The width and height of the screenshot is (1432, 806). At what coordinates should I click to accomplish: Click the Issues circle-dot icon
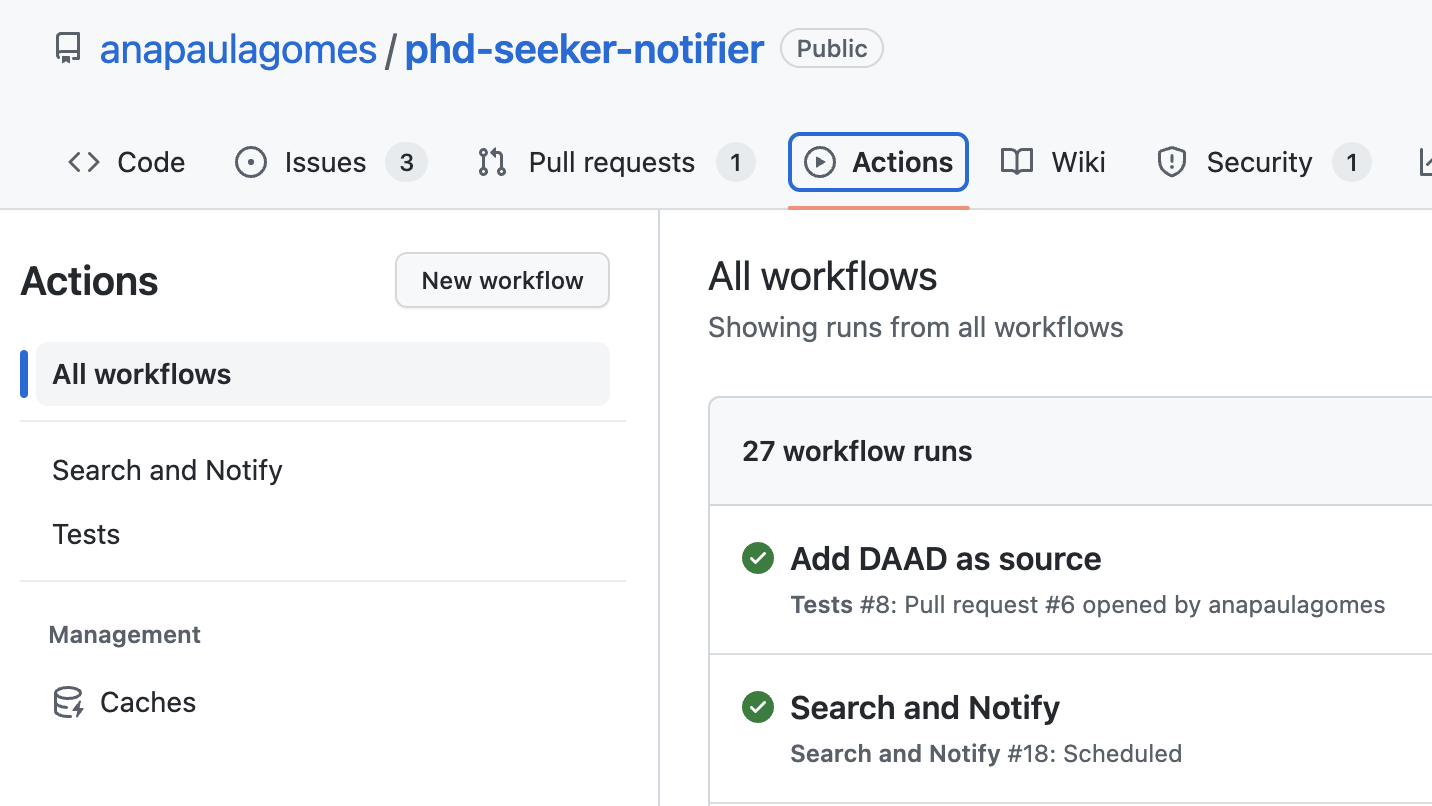click(x=251, y=162)
